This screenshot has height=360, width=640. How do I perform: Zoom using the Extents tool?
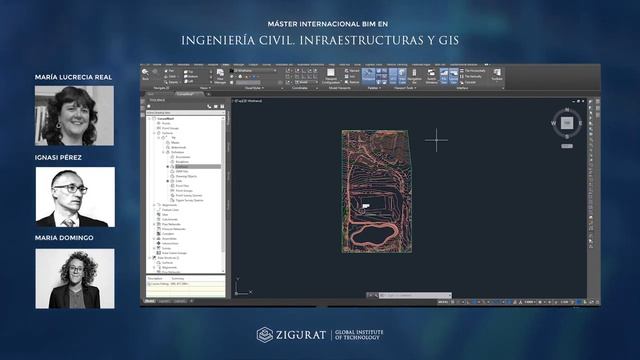[x=172, y=82]
